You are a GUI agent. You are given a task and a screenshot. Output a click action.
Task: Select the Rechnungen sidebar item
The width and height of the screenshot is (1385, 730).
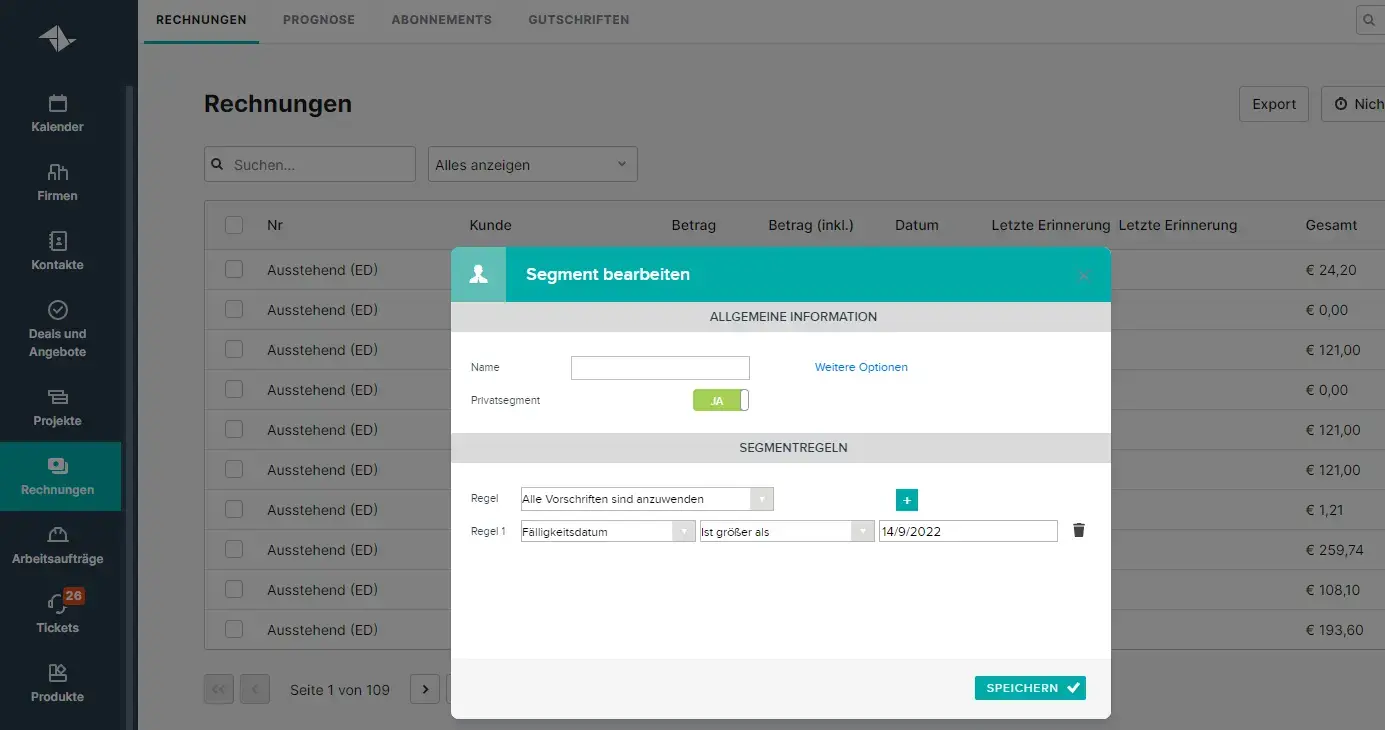[x=58, y=477]
